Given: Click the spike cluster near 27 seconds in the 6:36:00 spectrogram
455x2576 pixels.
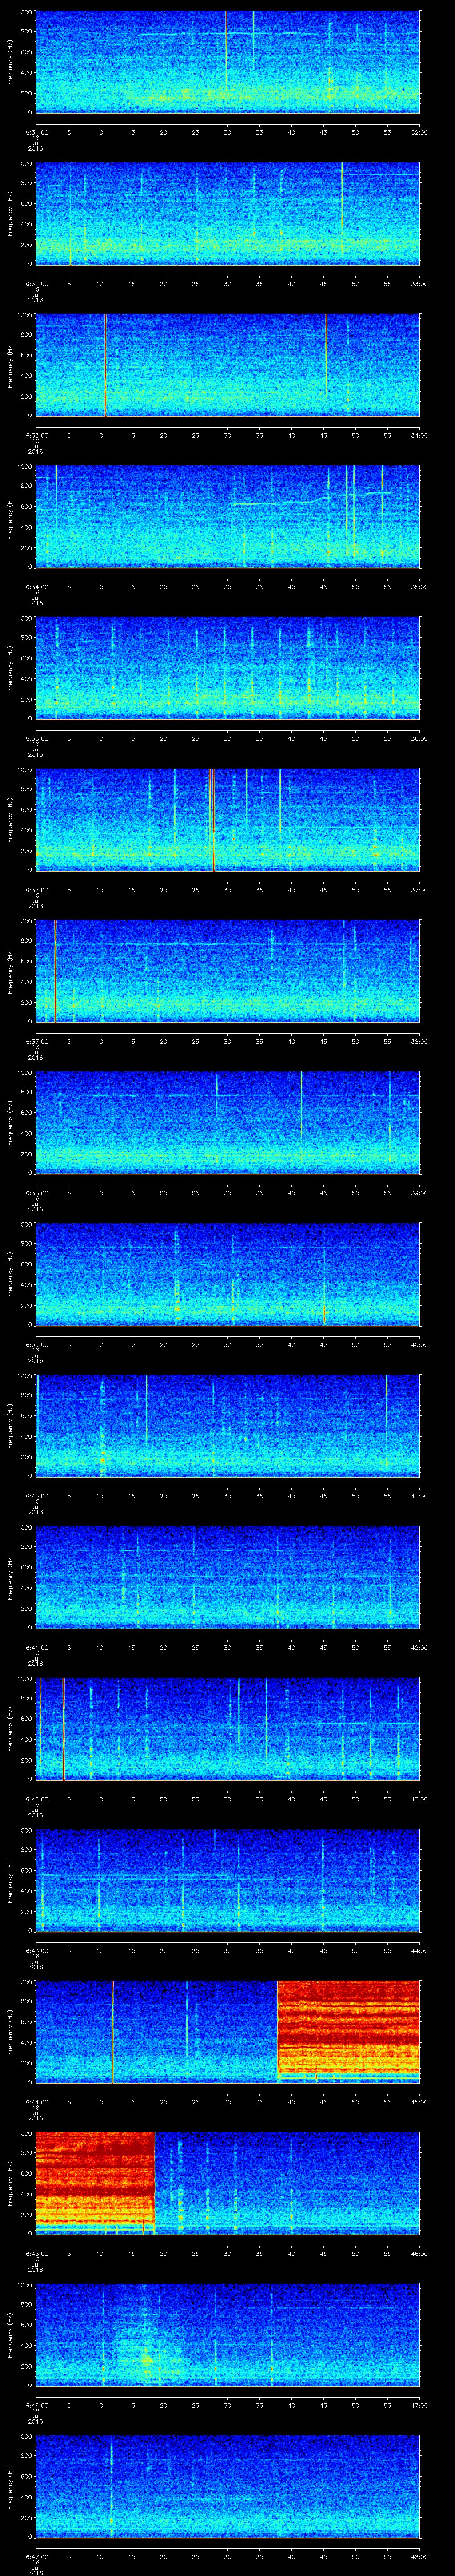Looking at the screenshot, I should (211, 820).
